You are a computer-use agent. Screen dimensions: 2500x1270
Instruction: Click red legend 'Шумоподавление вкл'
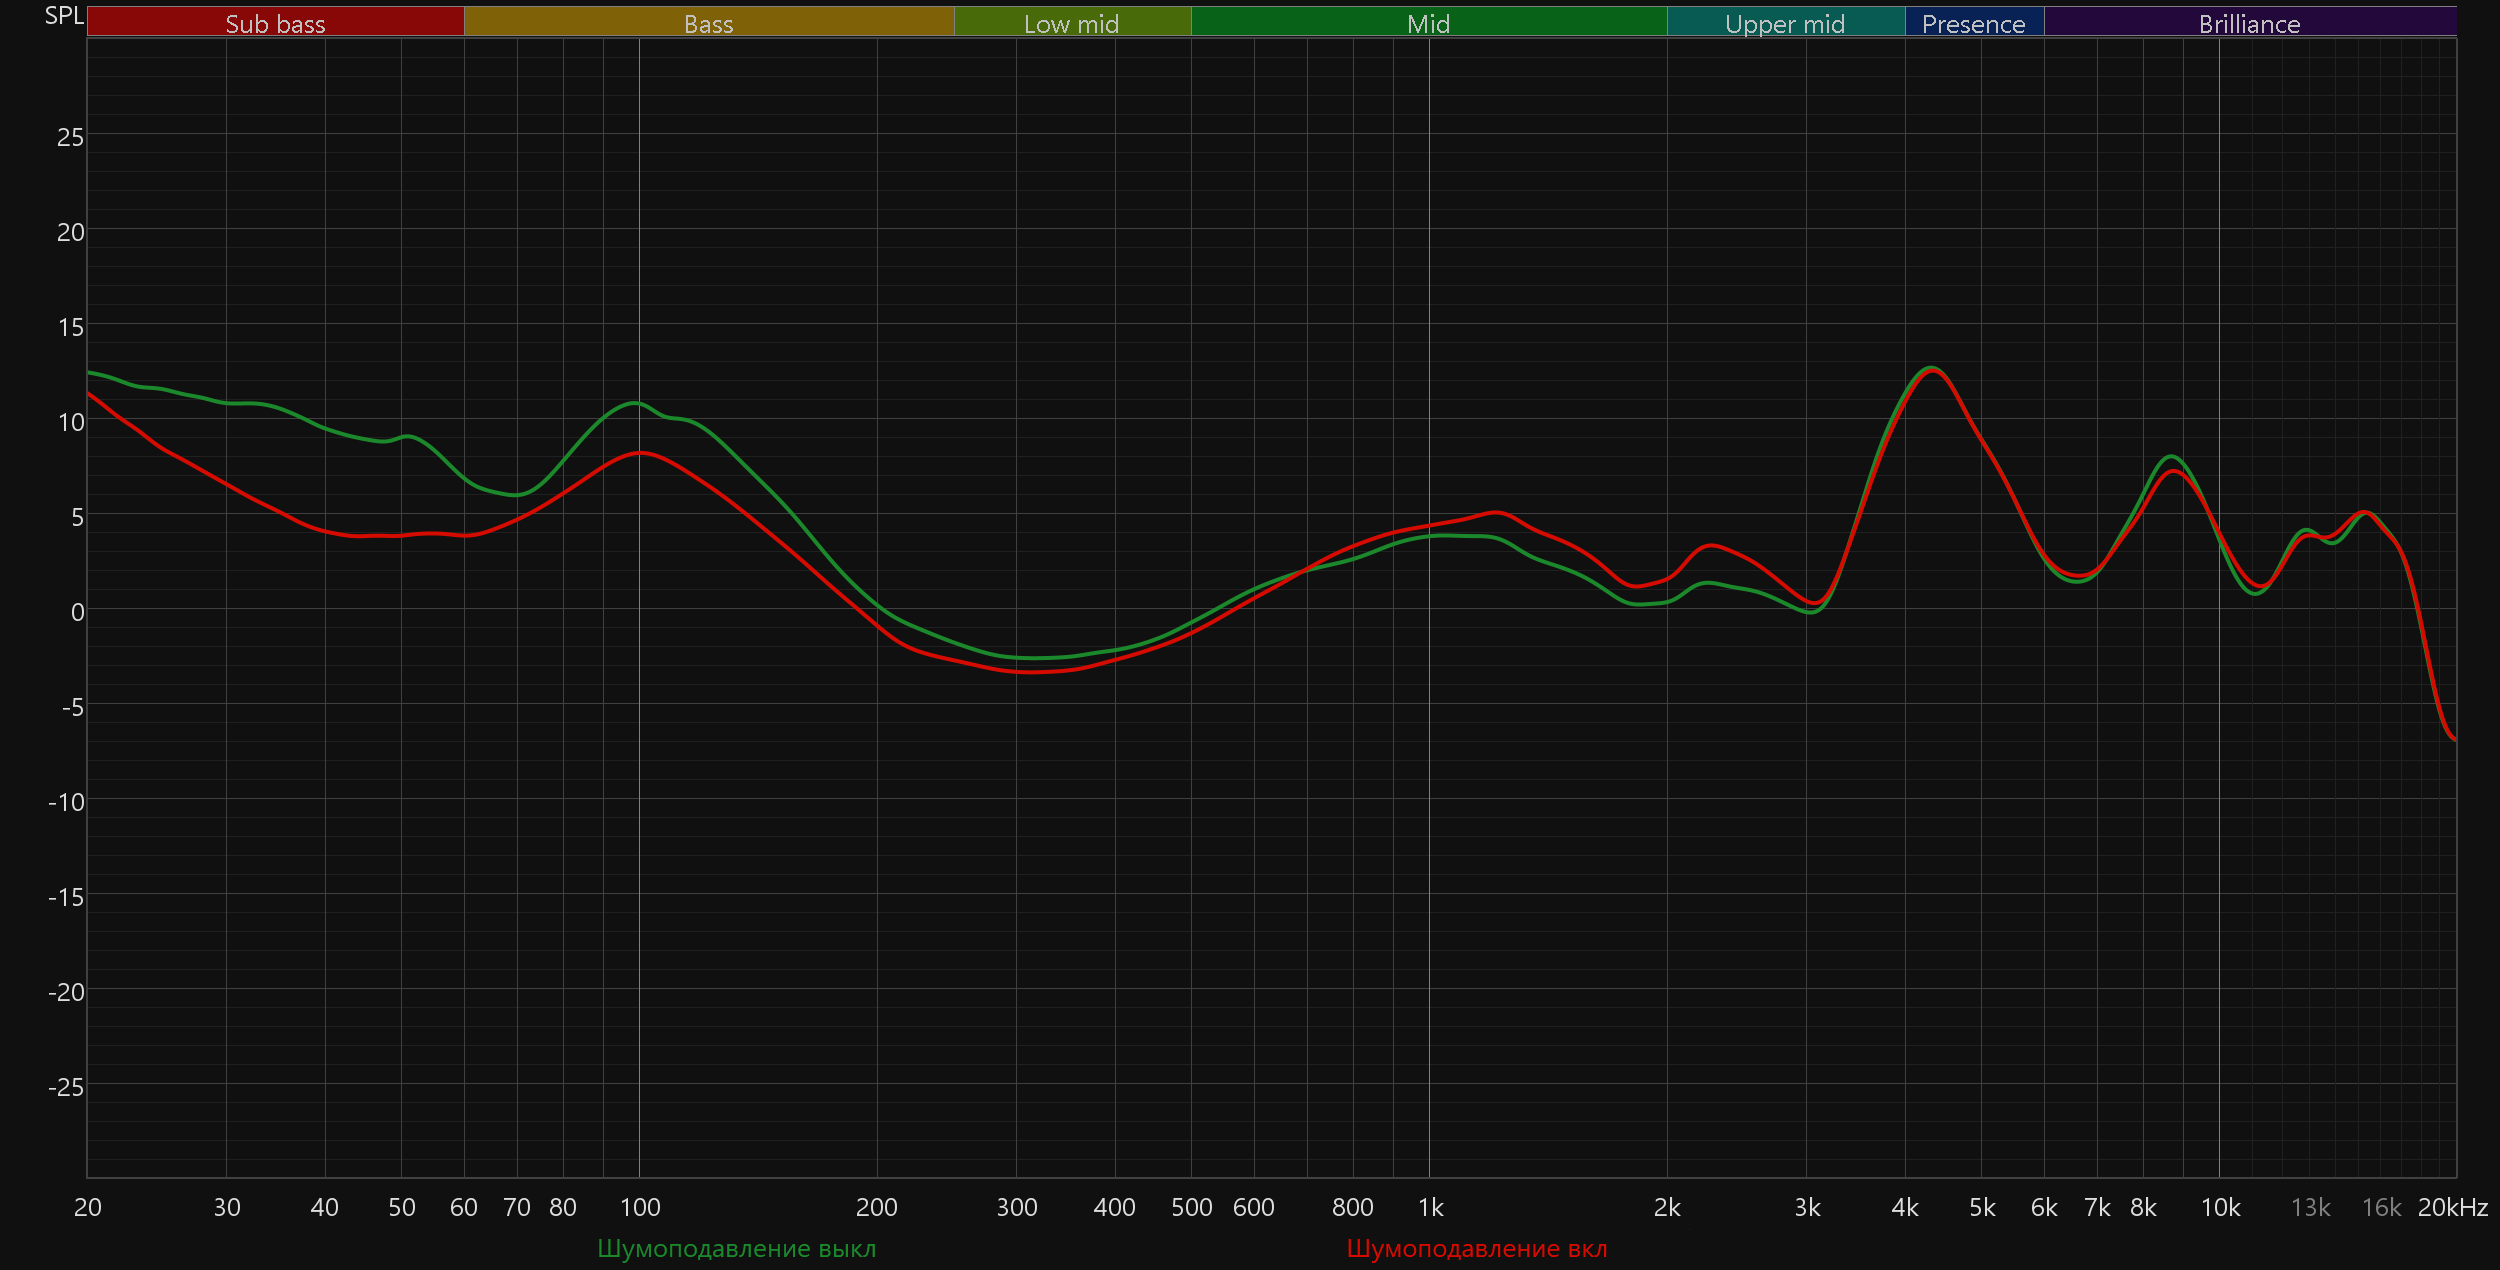pos(1476,1248)
